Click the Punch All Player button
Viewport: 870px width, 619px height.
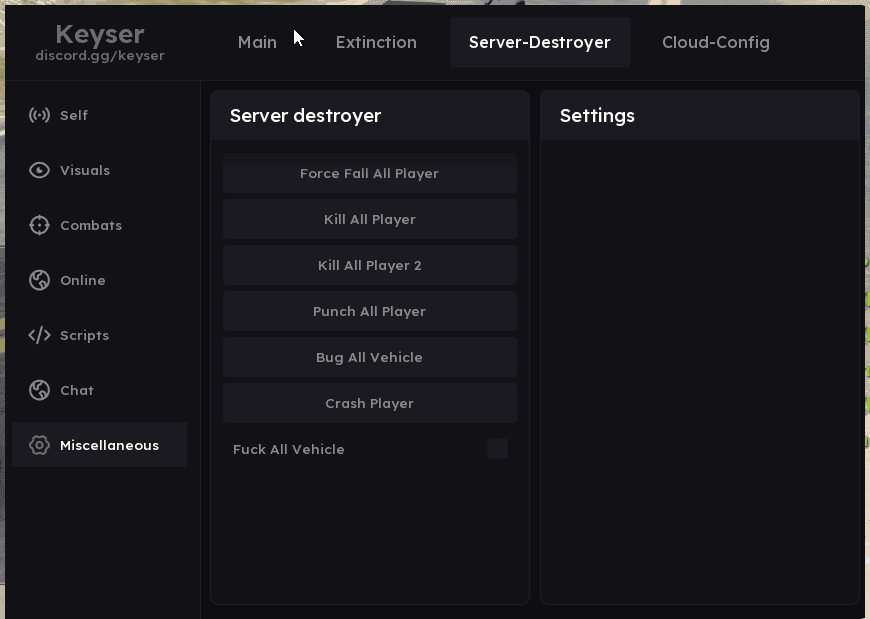369,311
